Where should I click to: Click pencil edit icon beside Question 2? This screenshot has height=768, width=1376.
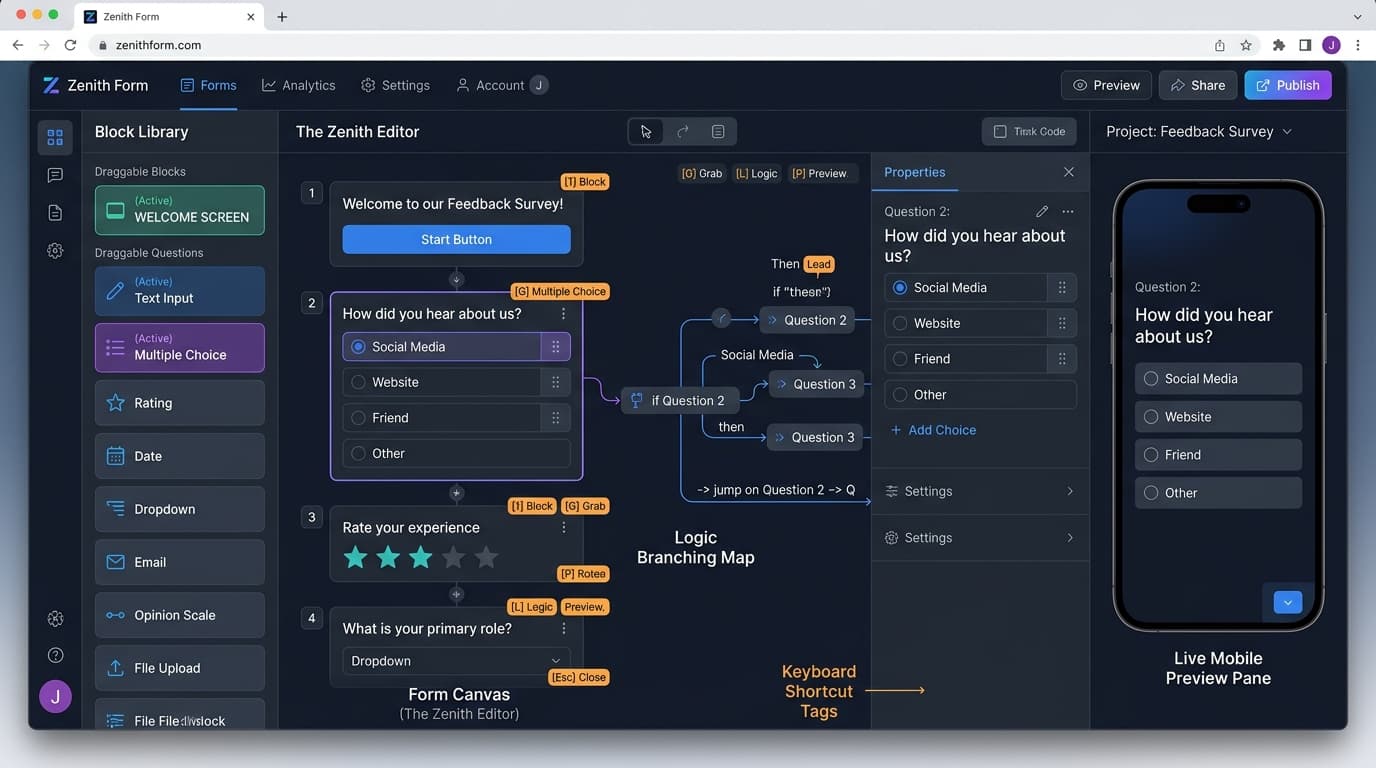point(1042,211)
